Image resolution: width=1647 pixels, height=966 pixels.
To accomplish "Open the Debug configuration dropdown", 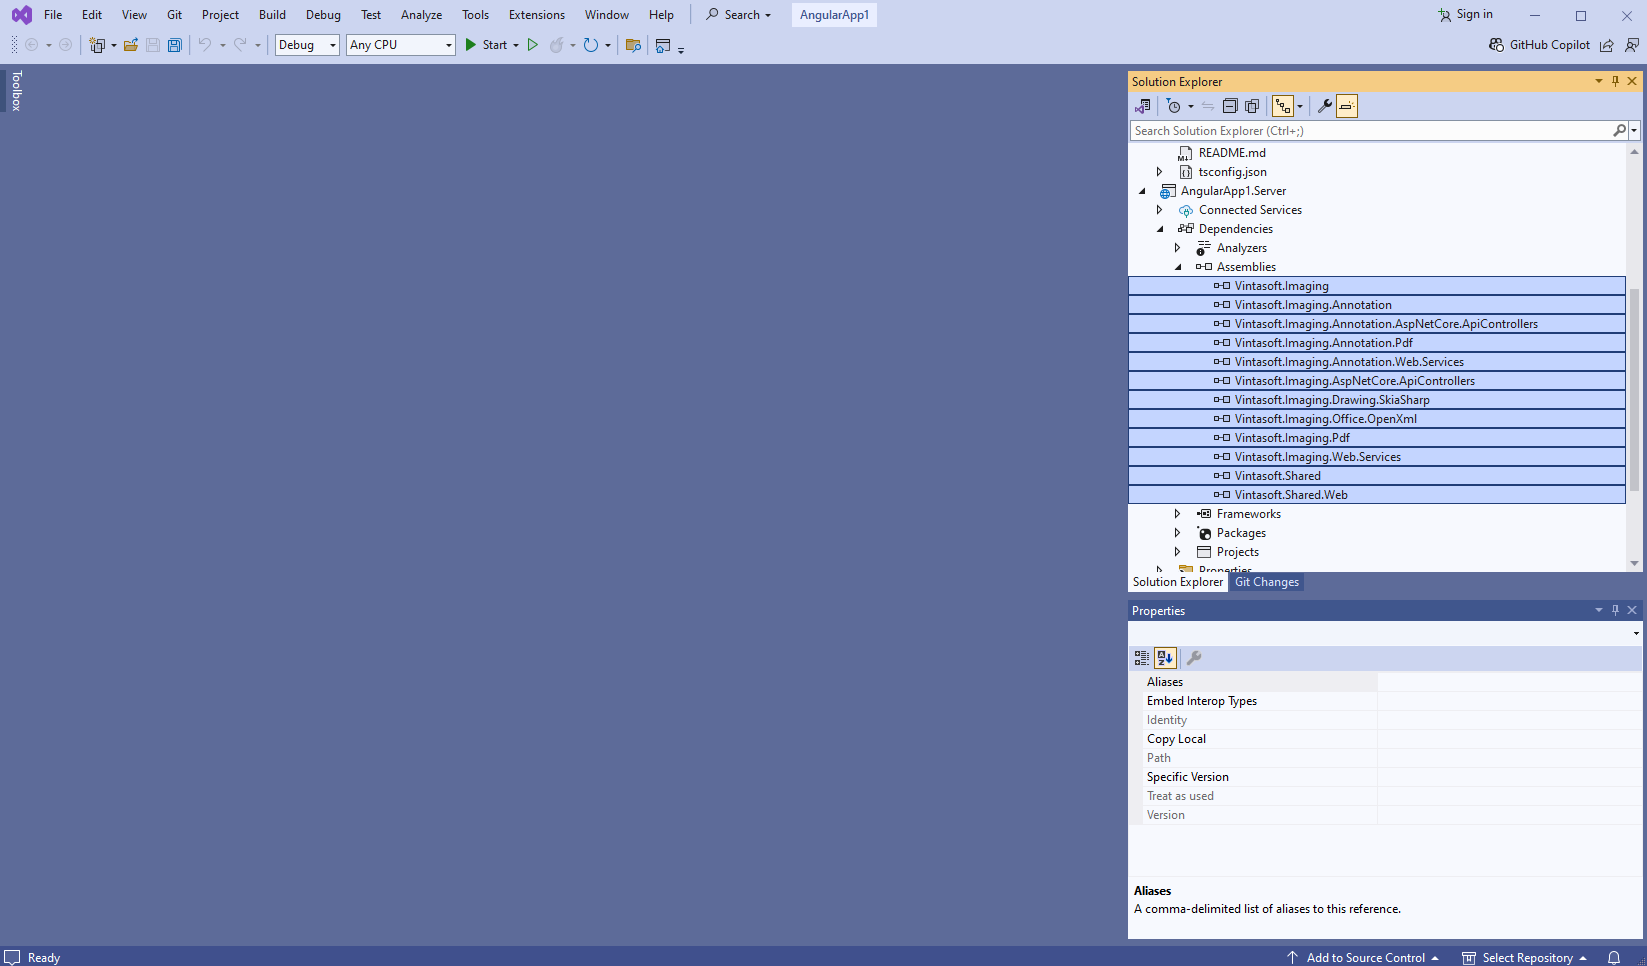I will click(x=307, y=45).
